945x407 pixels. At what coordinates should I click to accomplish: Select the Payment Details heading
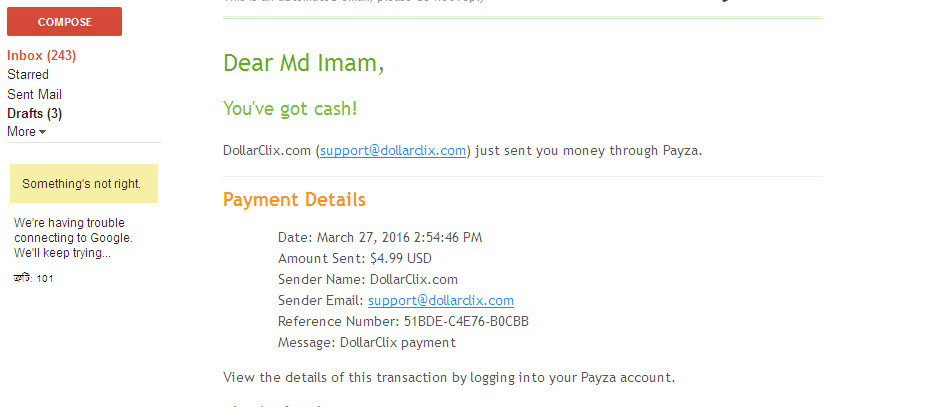click(294, 200)
